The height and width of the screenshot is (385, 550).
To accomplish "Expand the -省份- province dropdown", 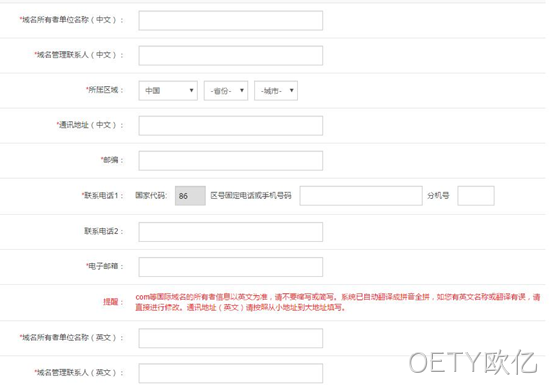I will 226,90.
